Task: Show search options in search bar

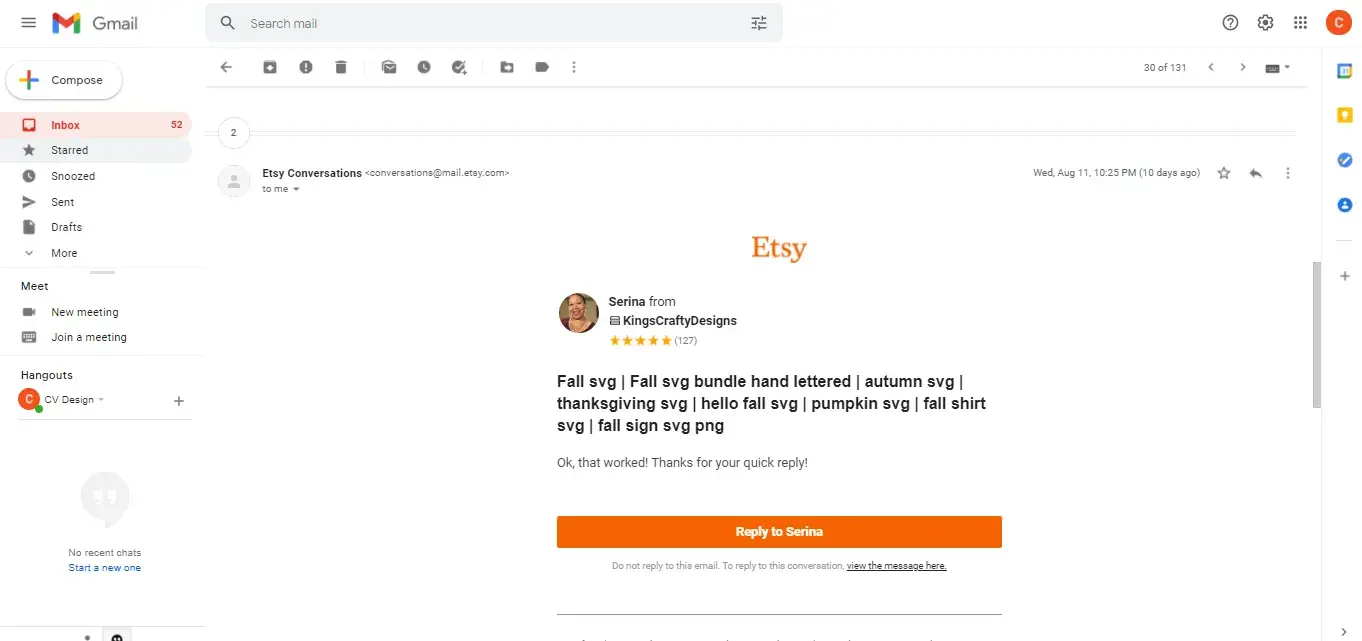Action: 759,23
